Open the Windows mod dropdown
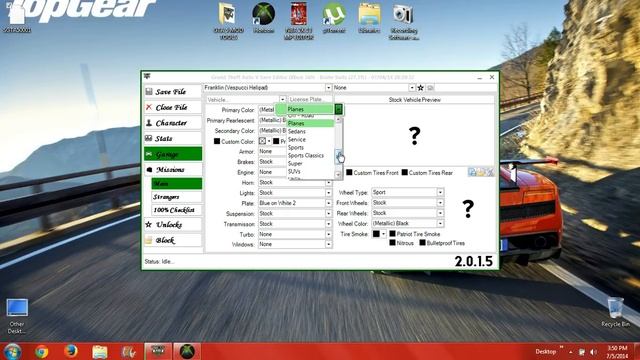 [328, 244]
